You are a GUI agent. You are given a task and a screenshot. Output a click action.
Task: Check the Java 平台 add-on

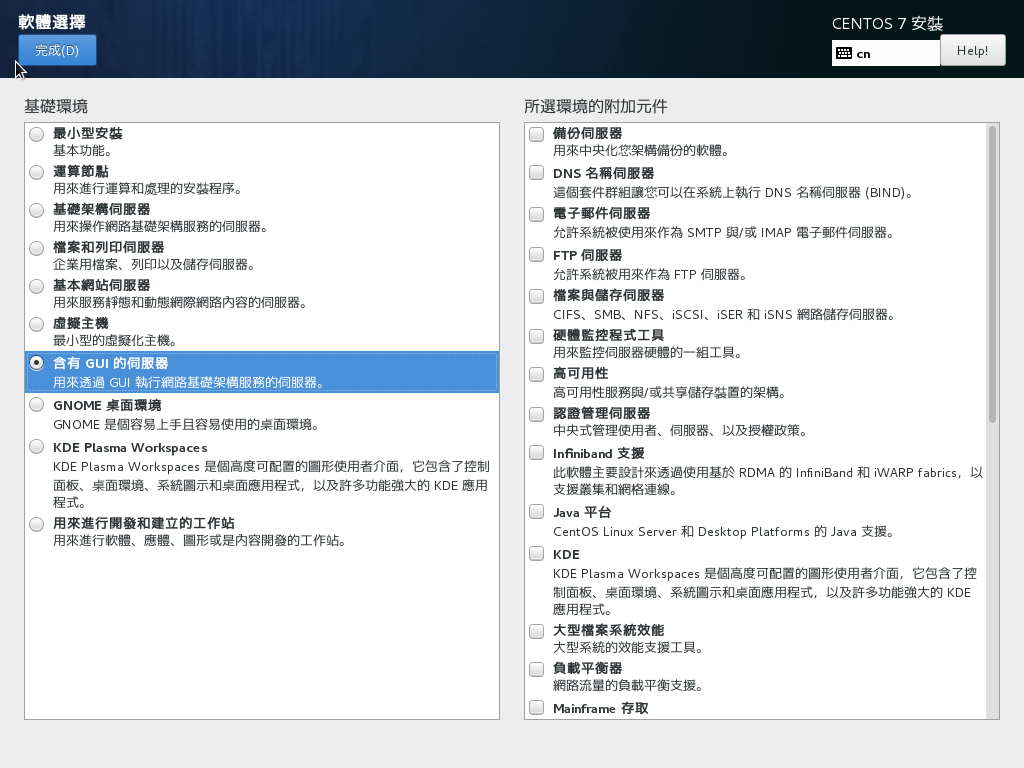pos(537,513)
